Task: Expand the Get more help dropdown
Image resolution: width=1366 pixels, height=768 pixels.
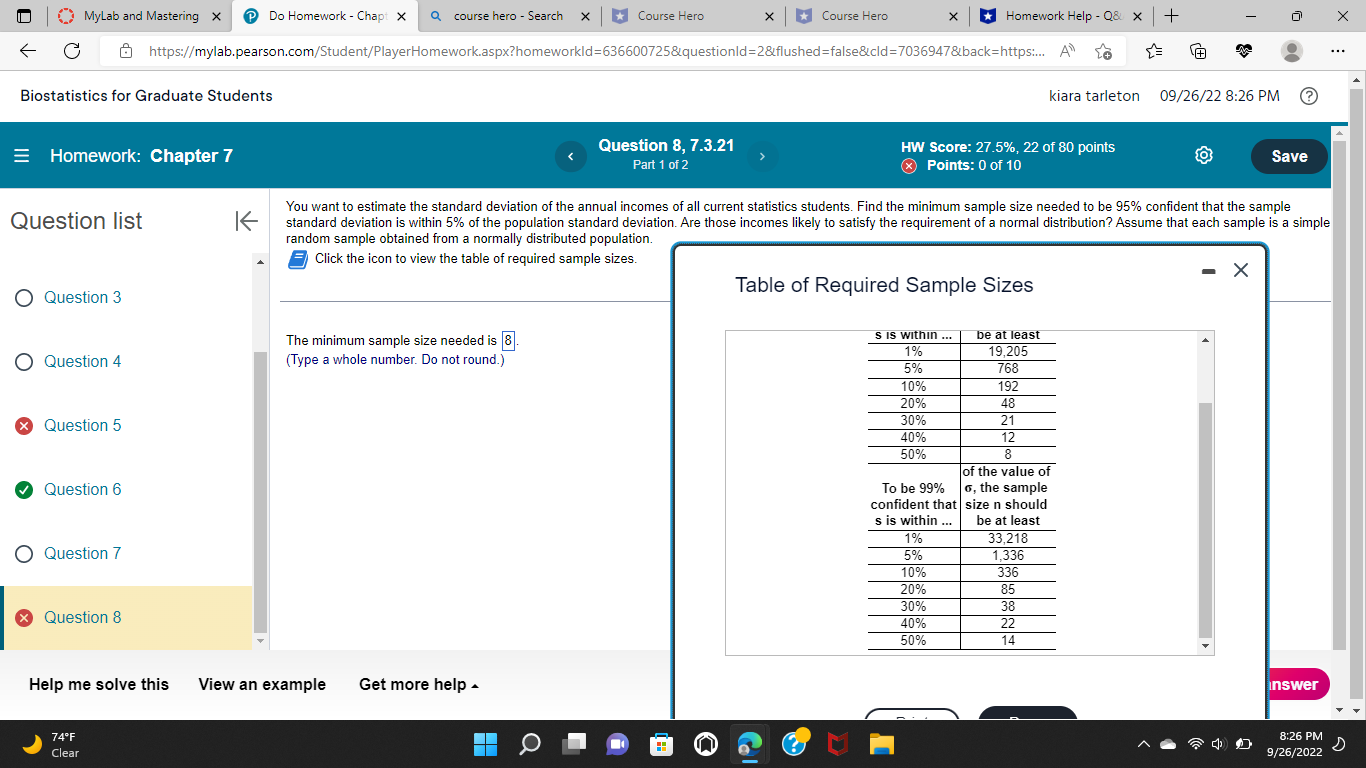Action: (417, 684)
